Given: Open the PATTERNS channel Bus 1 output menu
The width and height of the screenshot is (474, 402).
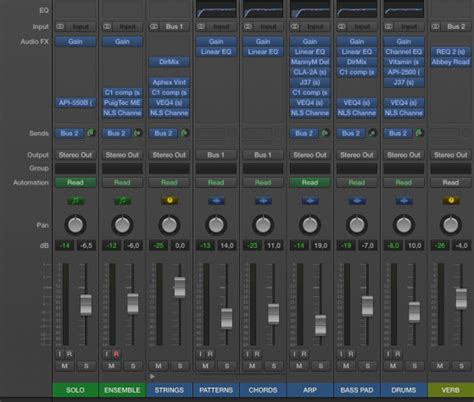Looking at the screenshot, I should pyautogui.click(x=216, y=155).
